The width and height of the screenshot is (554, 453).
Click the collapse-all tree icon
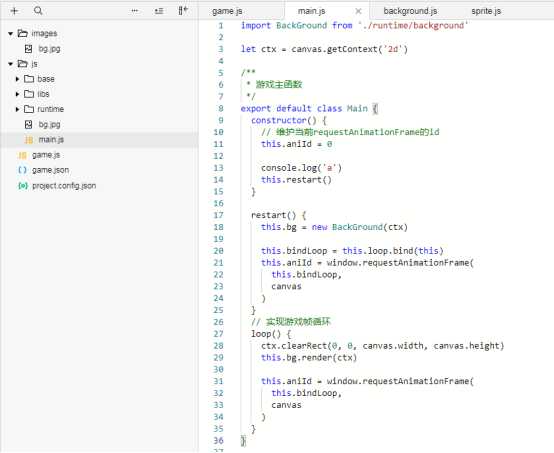pos(159,11)
